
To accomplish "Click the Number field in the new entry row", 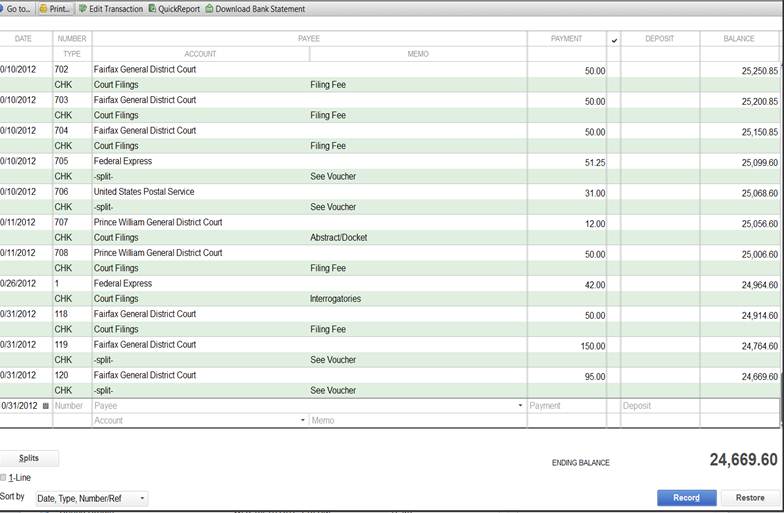I will (71, 406).
